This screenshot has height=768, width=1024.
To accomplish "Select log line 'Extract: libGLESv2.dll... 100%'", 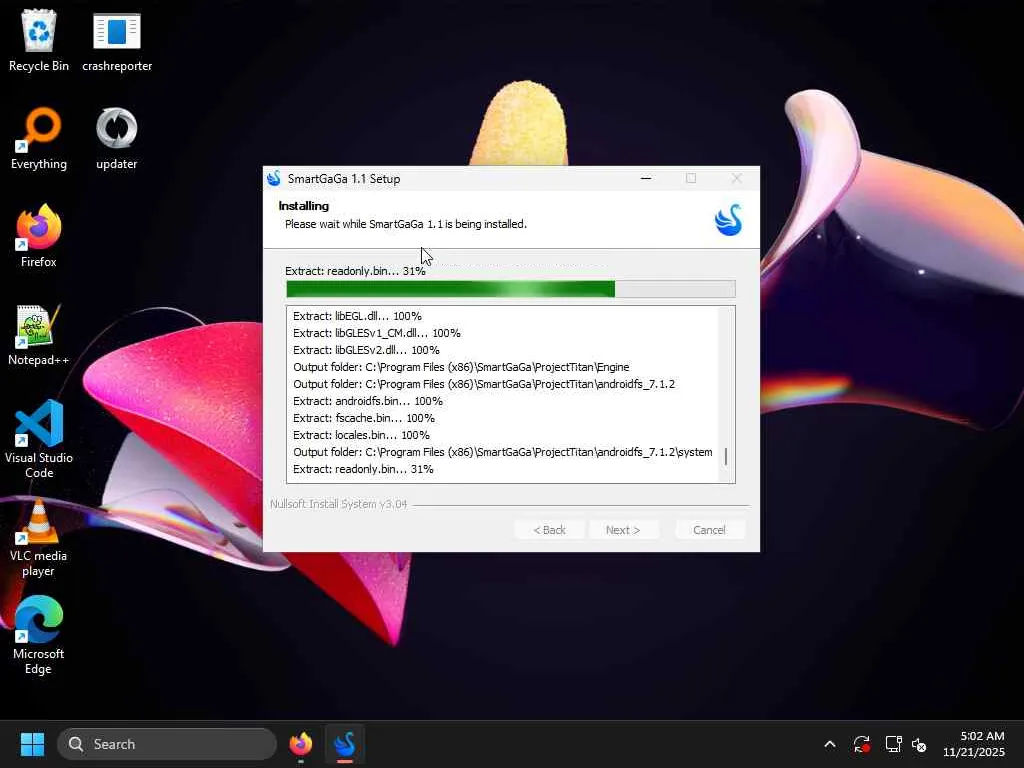I will [x=366, y=350].
